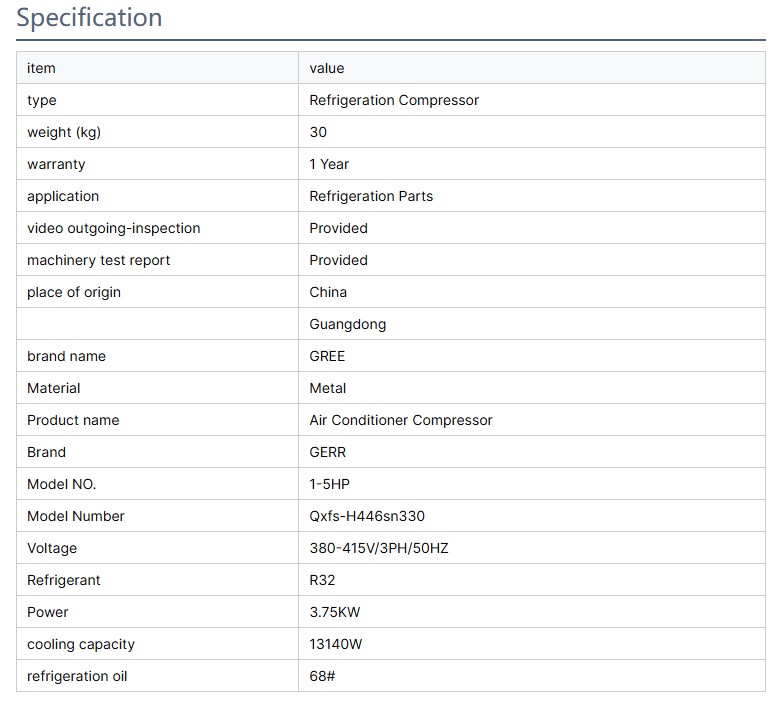The width and height of the screenshot is (780, 705).
Task: Select the 'GERR' Brand value
Action: pyautogui.click(x=327, y=452)
